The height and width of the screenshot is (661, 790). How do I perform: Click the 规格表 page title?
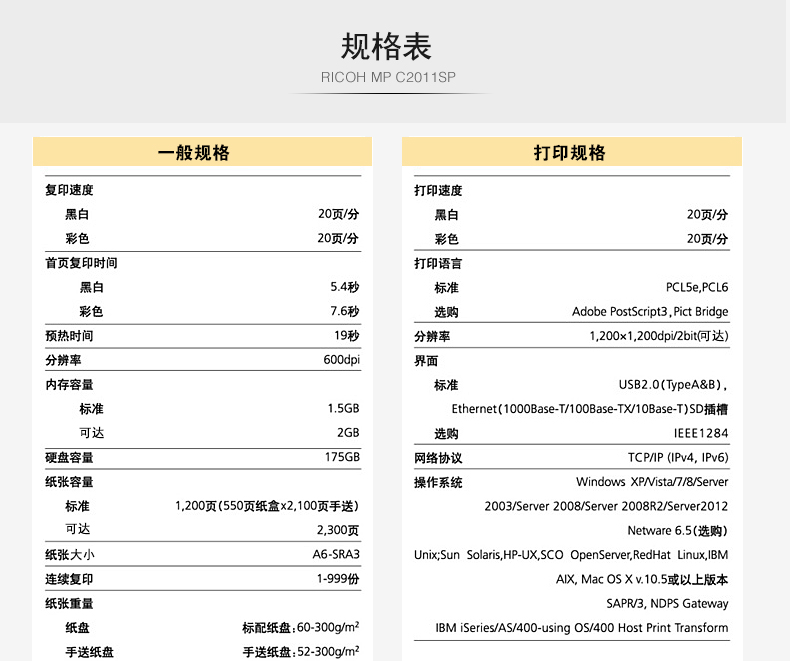click(386, 47)
